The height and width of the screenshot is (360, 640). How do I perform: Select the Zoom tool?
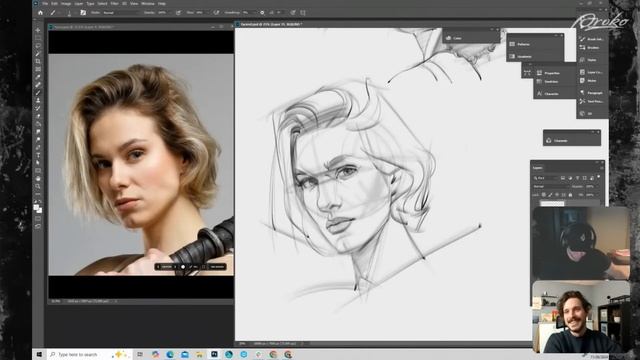click(38, 186)
